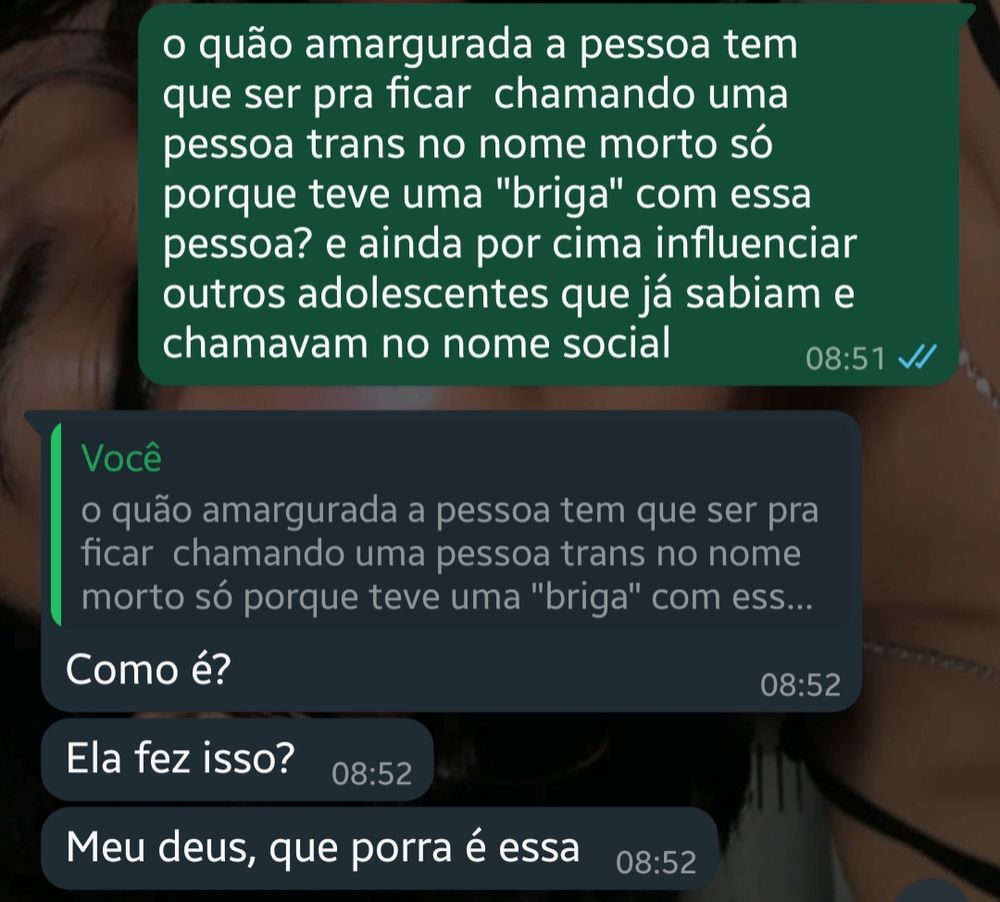Tap the blue double-check read receipt icon
1000x902 pixels.
pyautogui.click(x=918, y=357)
